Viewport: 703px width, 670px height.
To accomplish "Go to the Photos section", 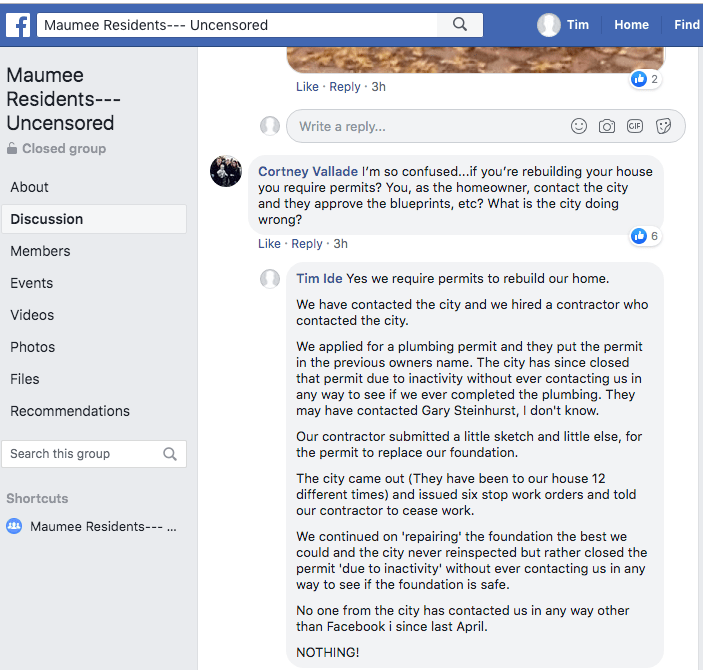I will [x=32, y=347].
